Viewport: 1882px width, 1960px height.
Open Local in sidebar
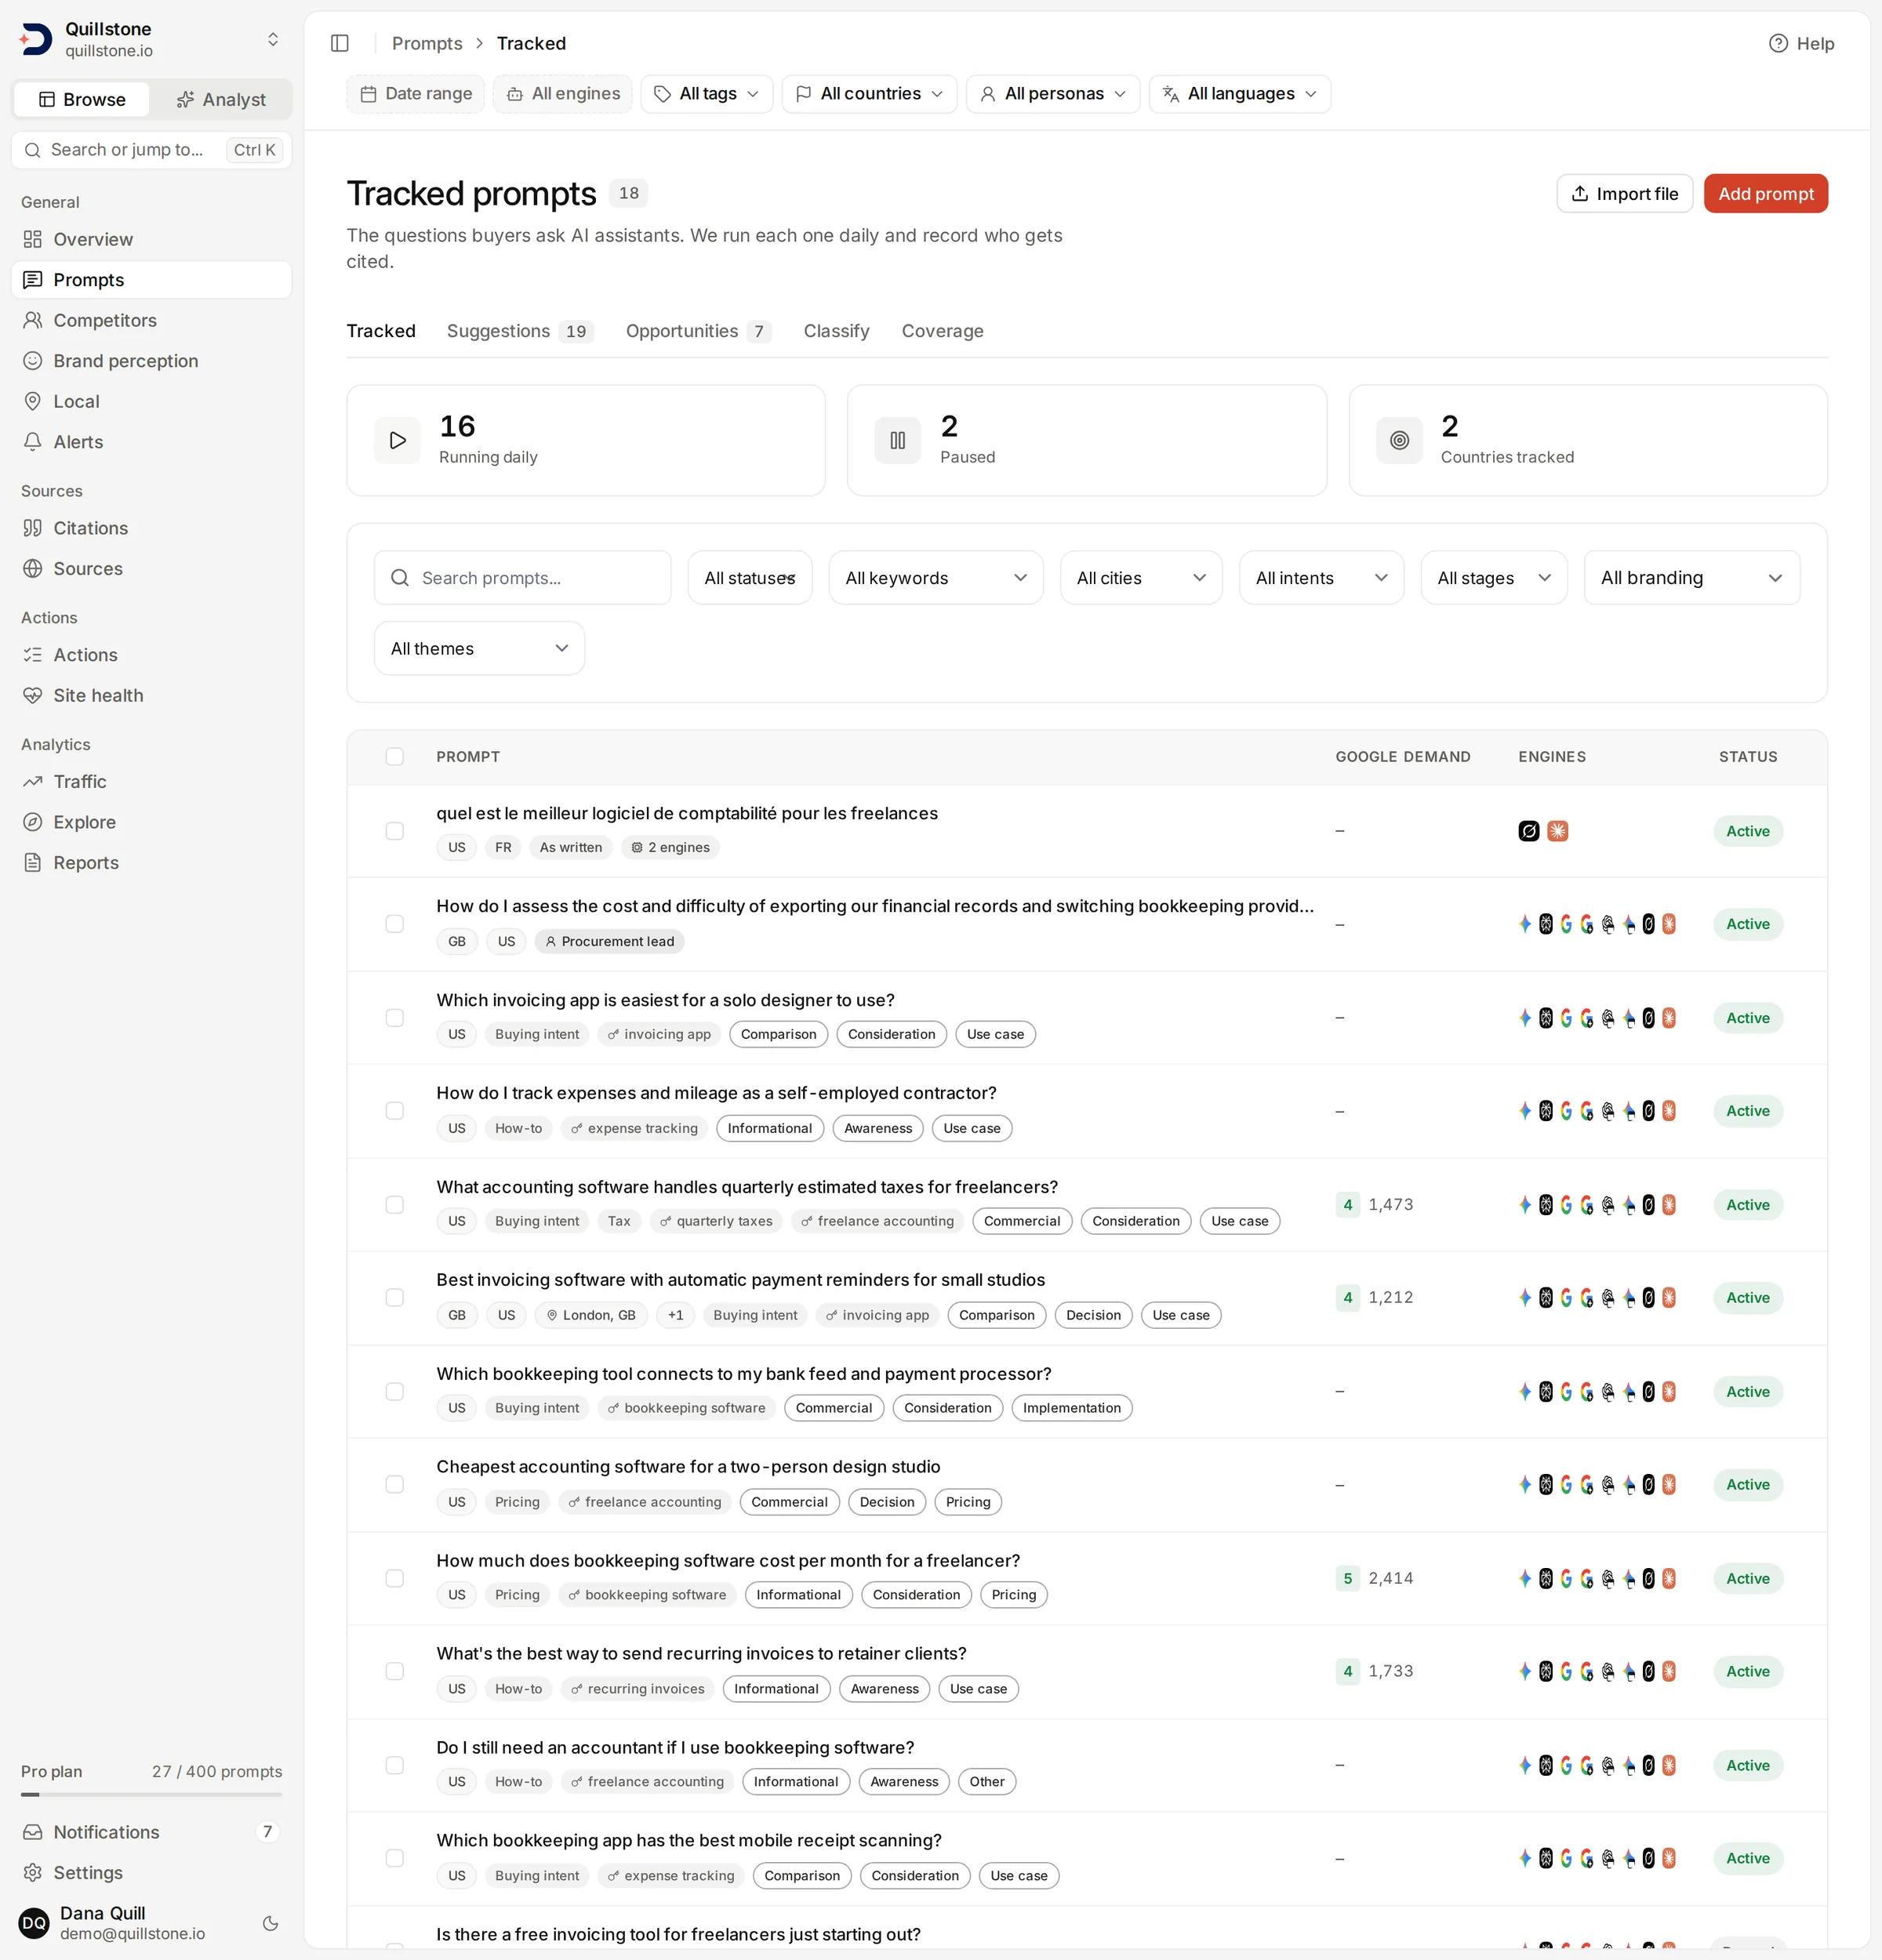(x=151, y=401)
